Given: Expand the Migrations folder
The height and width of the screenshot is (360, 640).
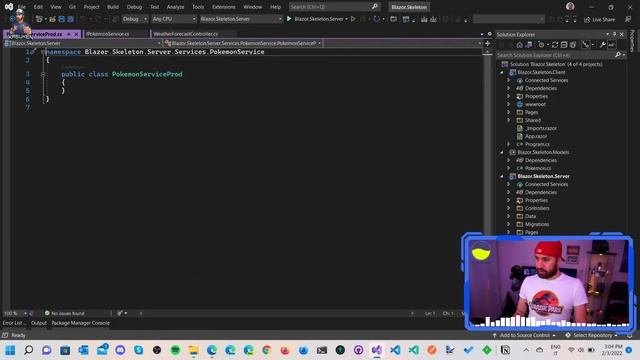Looking at the screenshot, I should pyautogui.click(x=509, y=224).
